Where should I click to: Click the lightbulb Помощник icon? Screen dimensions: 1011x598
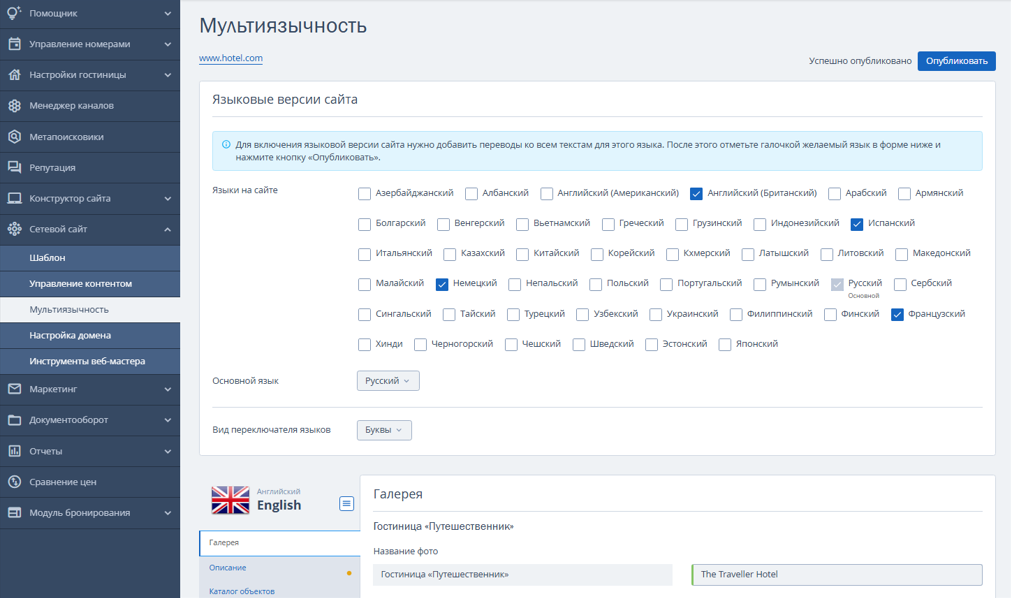[14, 13]
